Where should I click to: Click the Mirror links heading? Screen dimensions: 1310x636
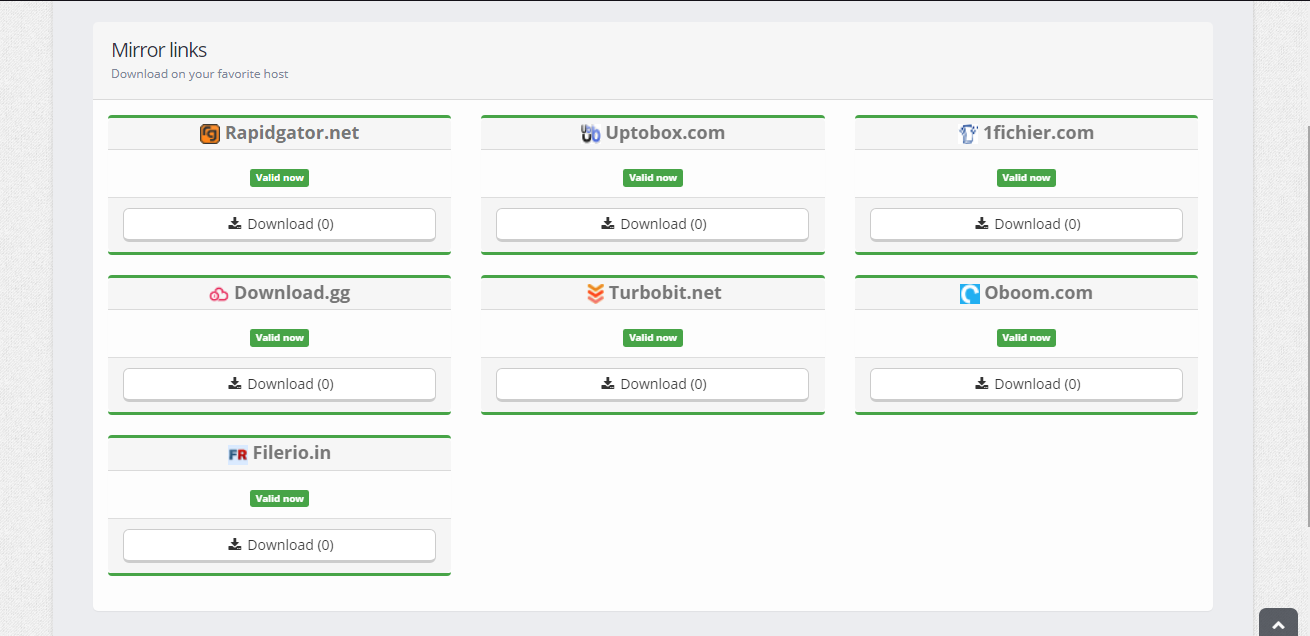click(159, 50)
